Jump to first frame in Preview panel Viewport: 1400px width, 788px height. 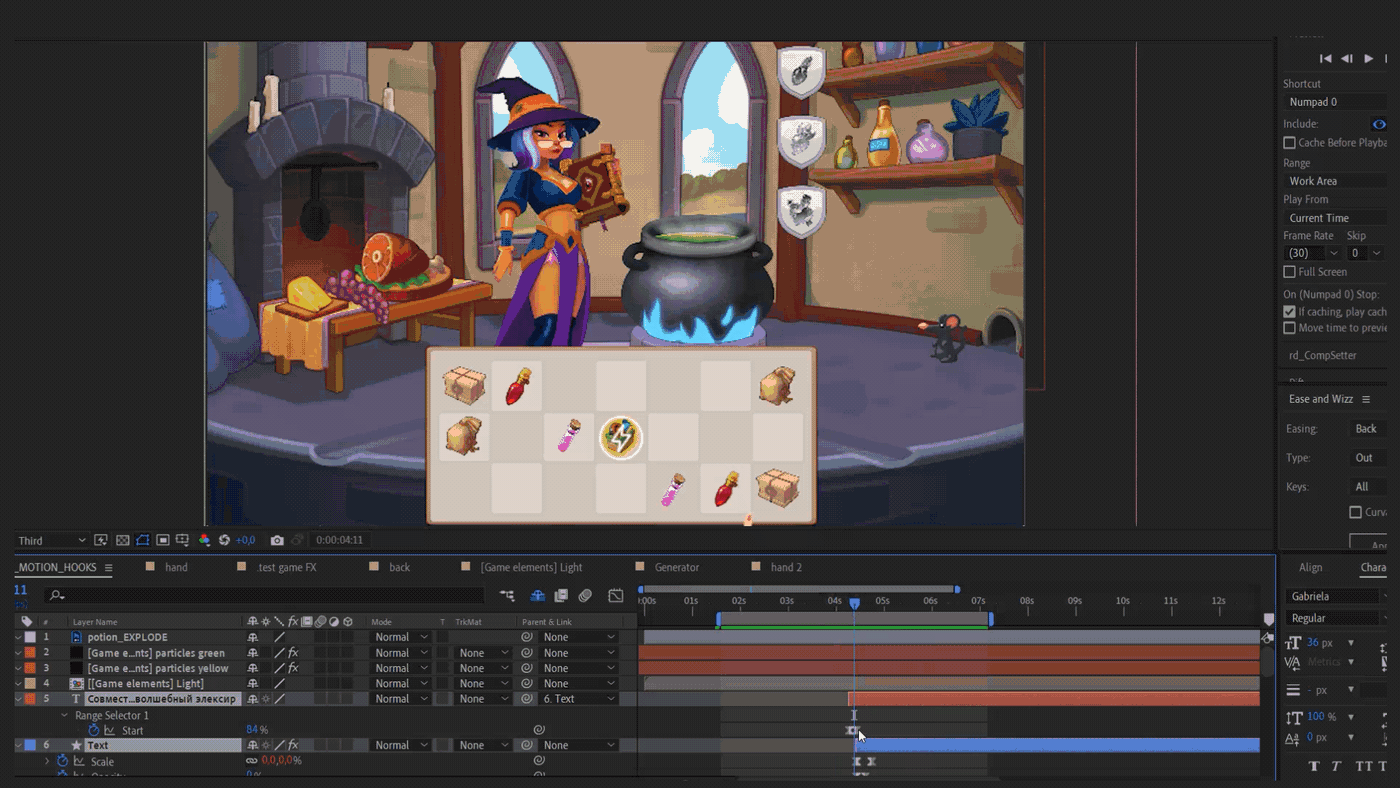[1326, 59]
